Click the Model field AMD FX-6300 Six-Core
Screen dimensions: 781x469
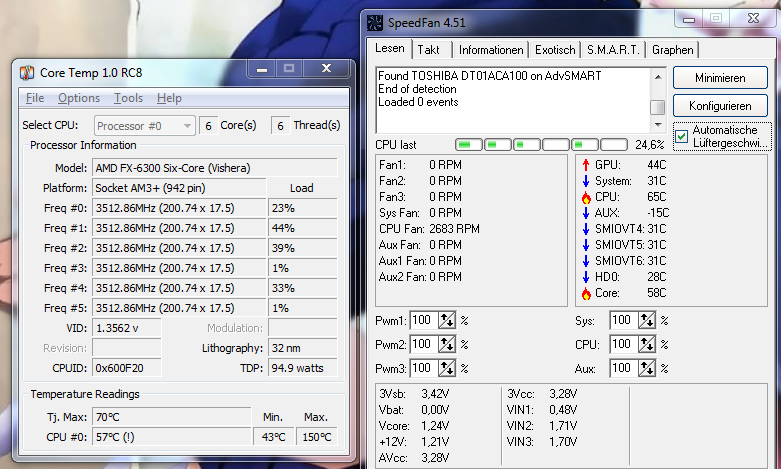coord(215,168)
